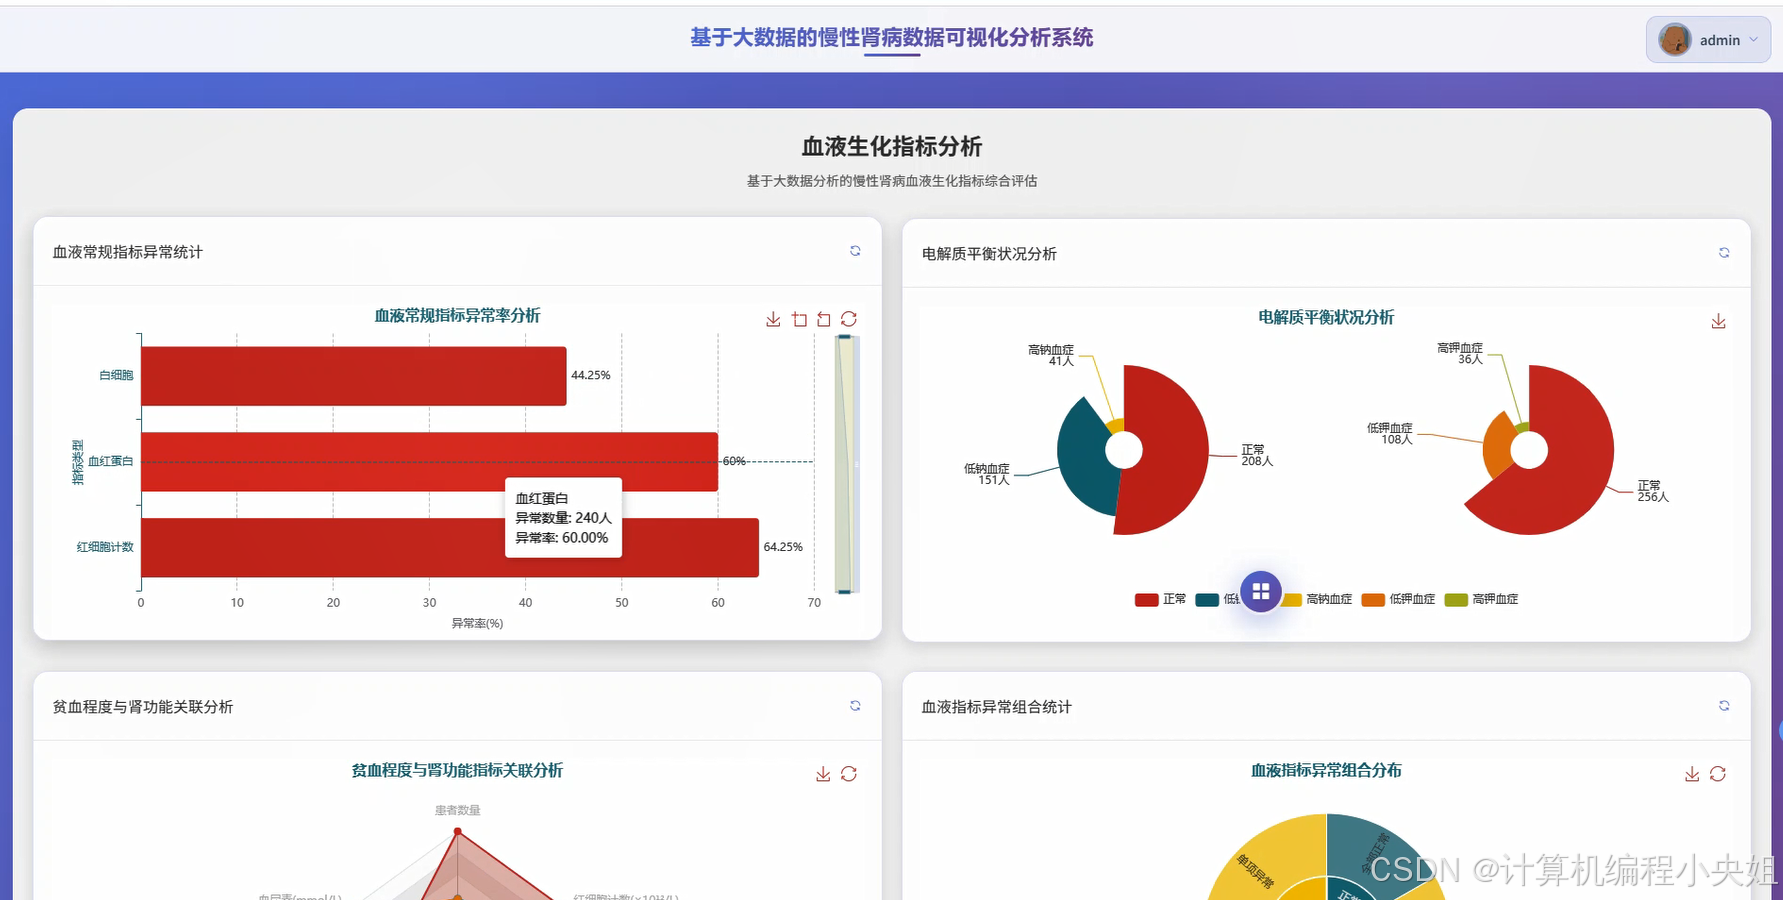The height and width of the screenshot is (900, 1783).
Task: Click the top handle of the bar chart zoom slider
Action: 845,337
